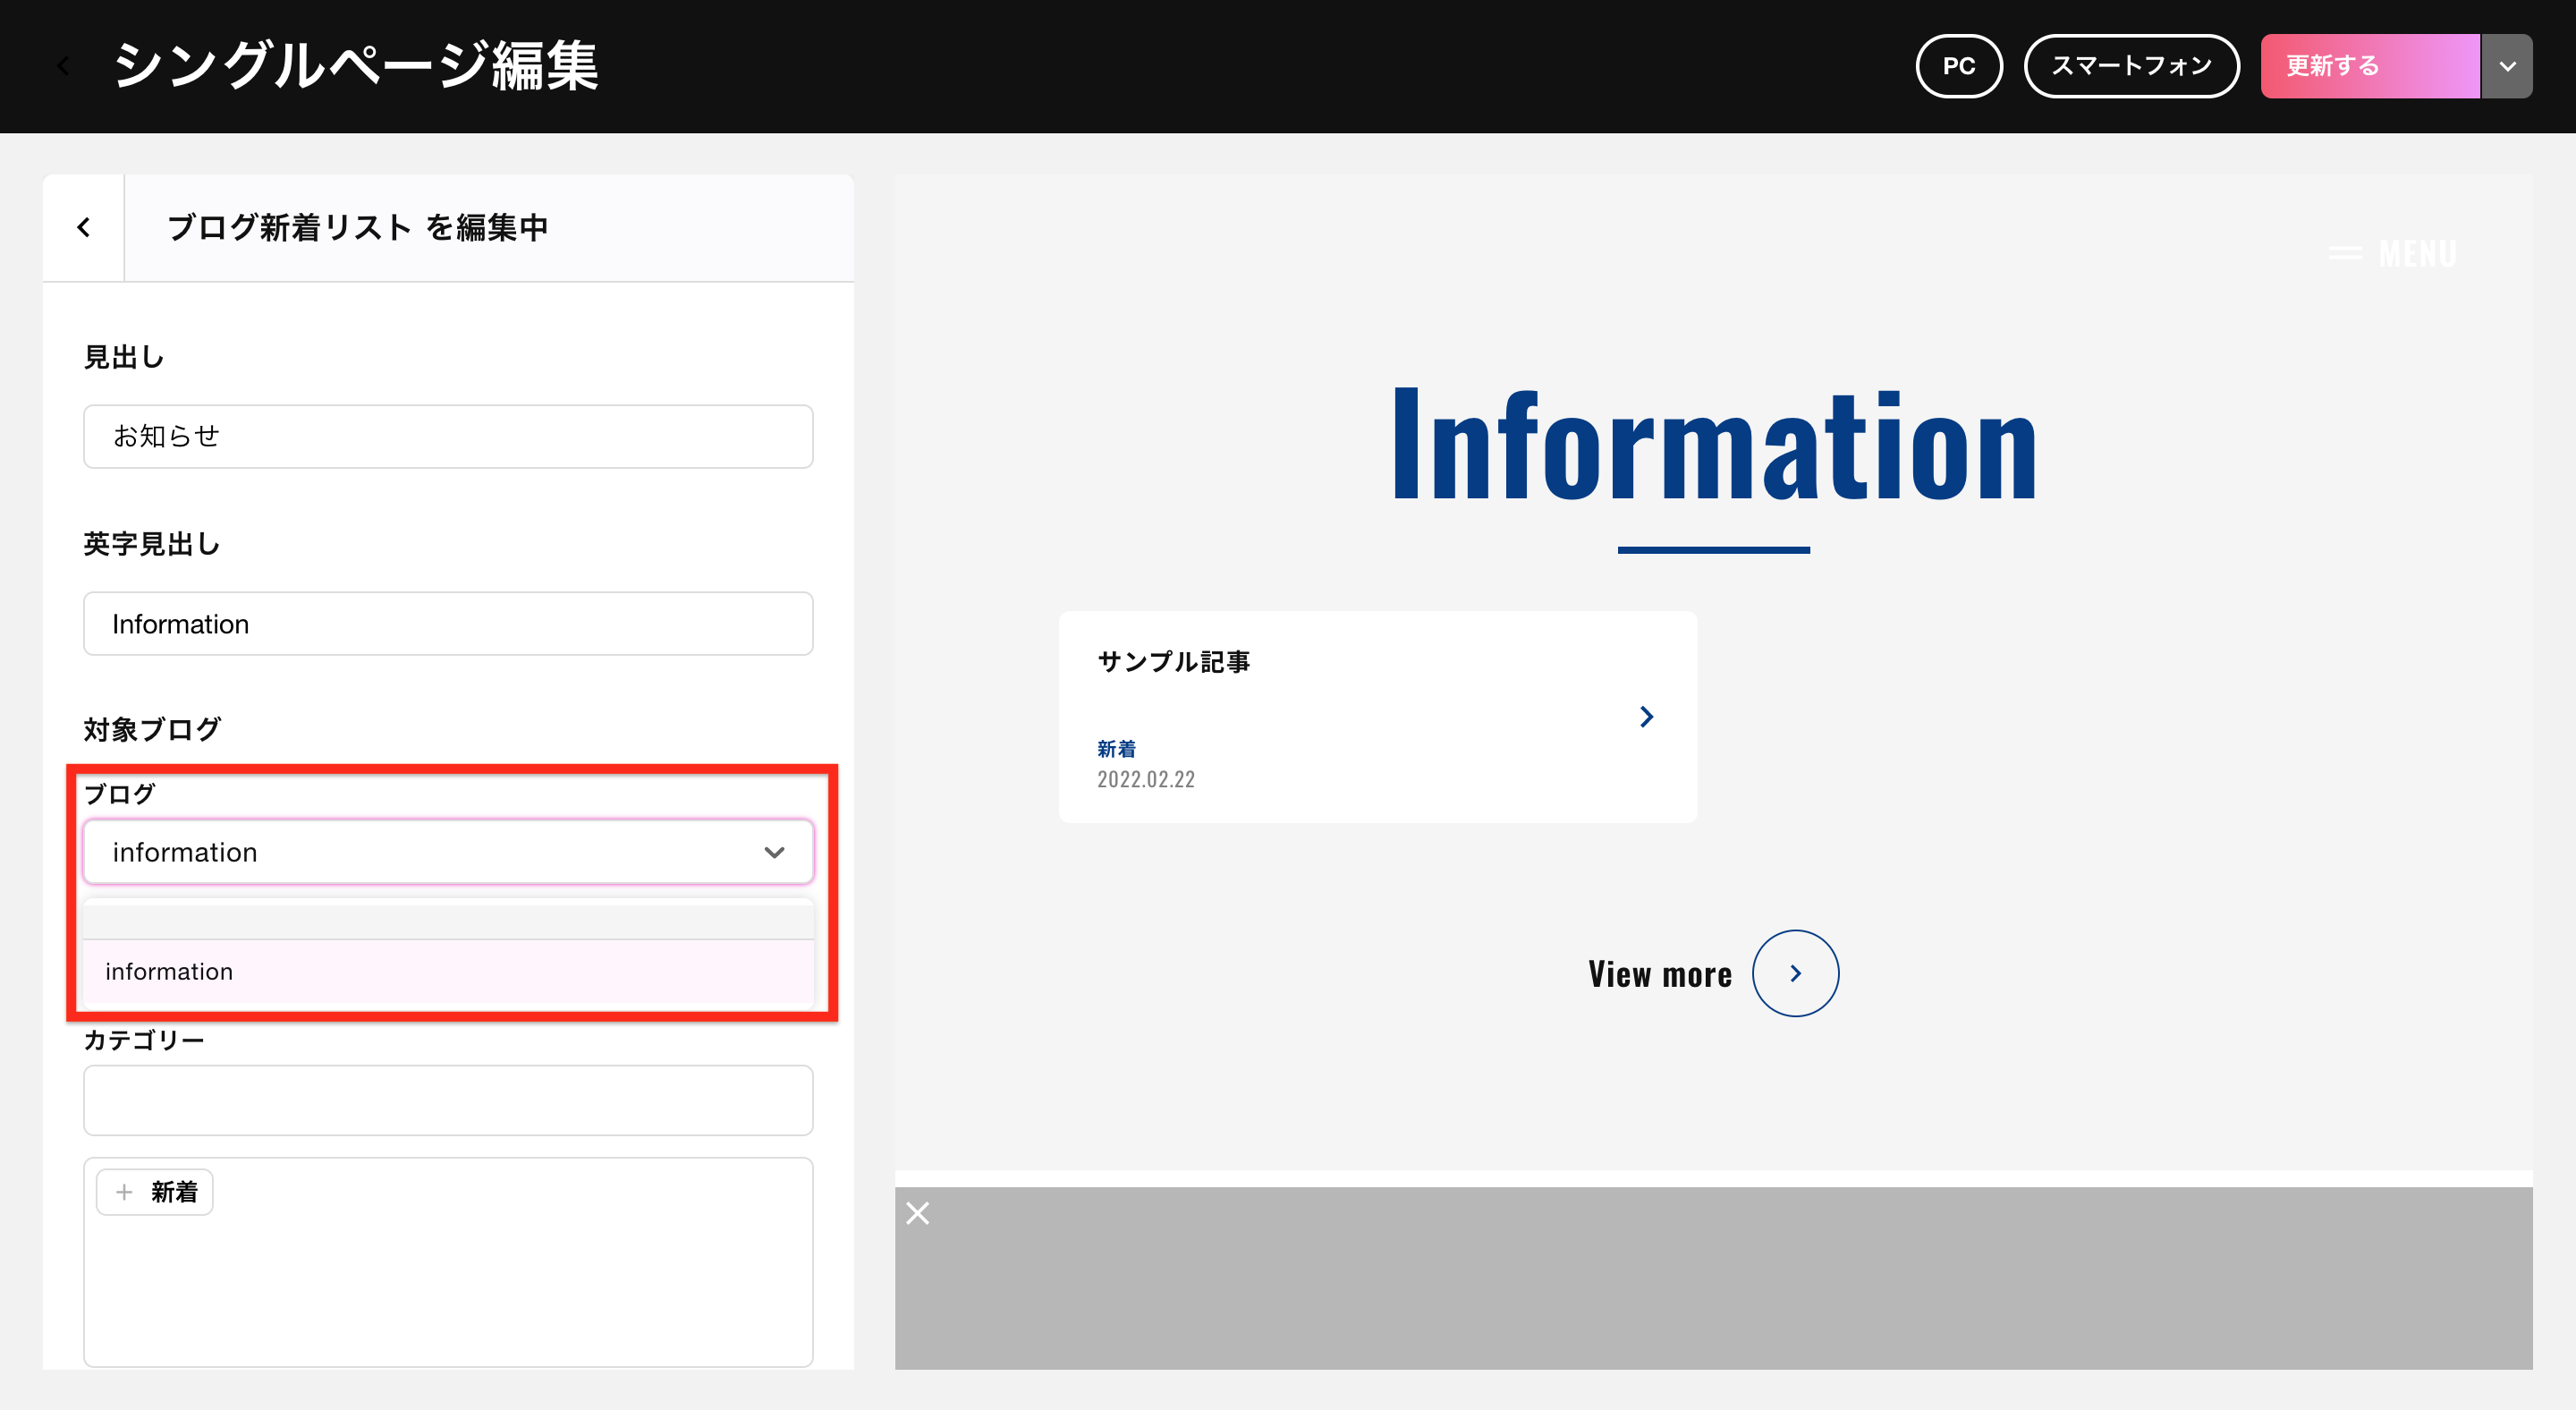
Task: Click the 英字見出し input containing Information
Action: coord(448,624)
